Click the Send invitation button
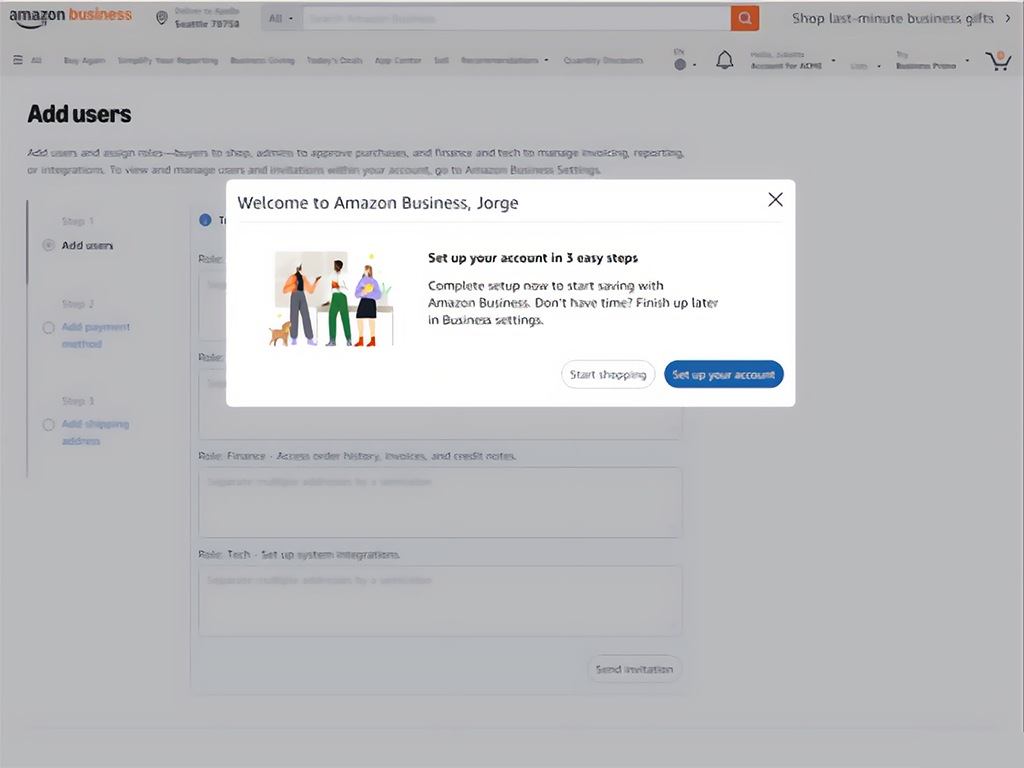The image size is (1024, 768). [634, 669]
